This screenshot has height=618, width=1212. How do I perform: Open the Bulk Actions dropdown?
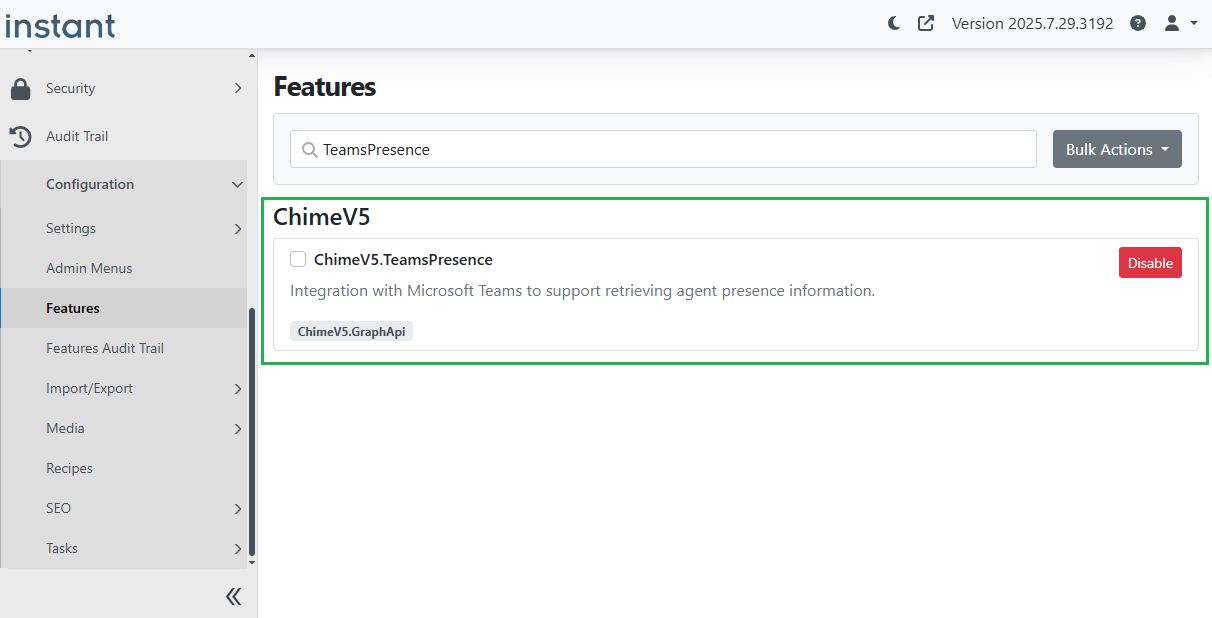tap(1117, 149)
